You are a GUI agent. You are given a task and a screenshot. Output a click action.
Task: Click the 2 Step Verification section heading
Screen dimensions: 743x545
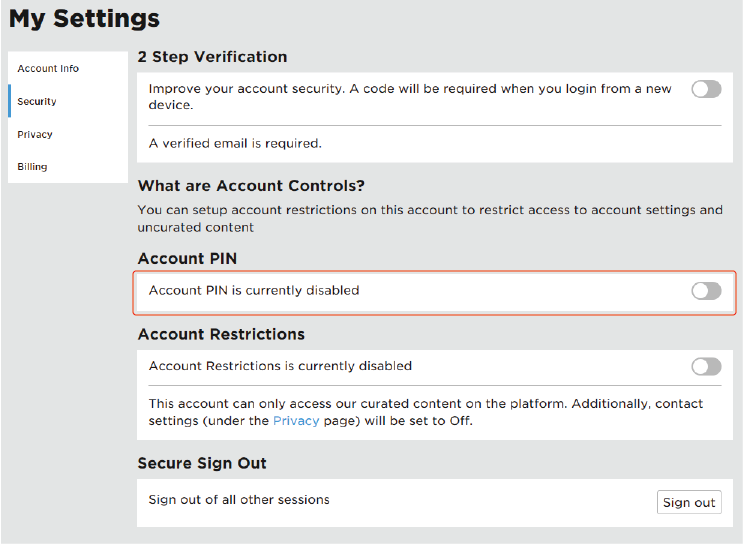coord(212,57)
